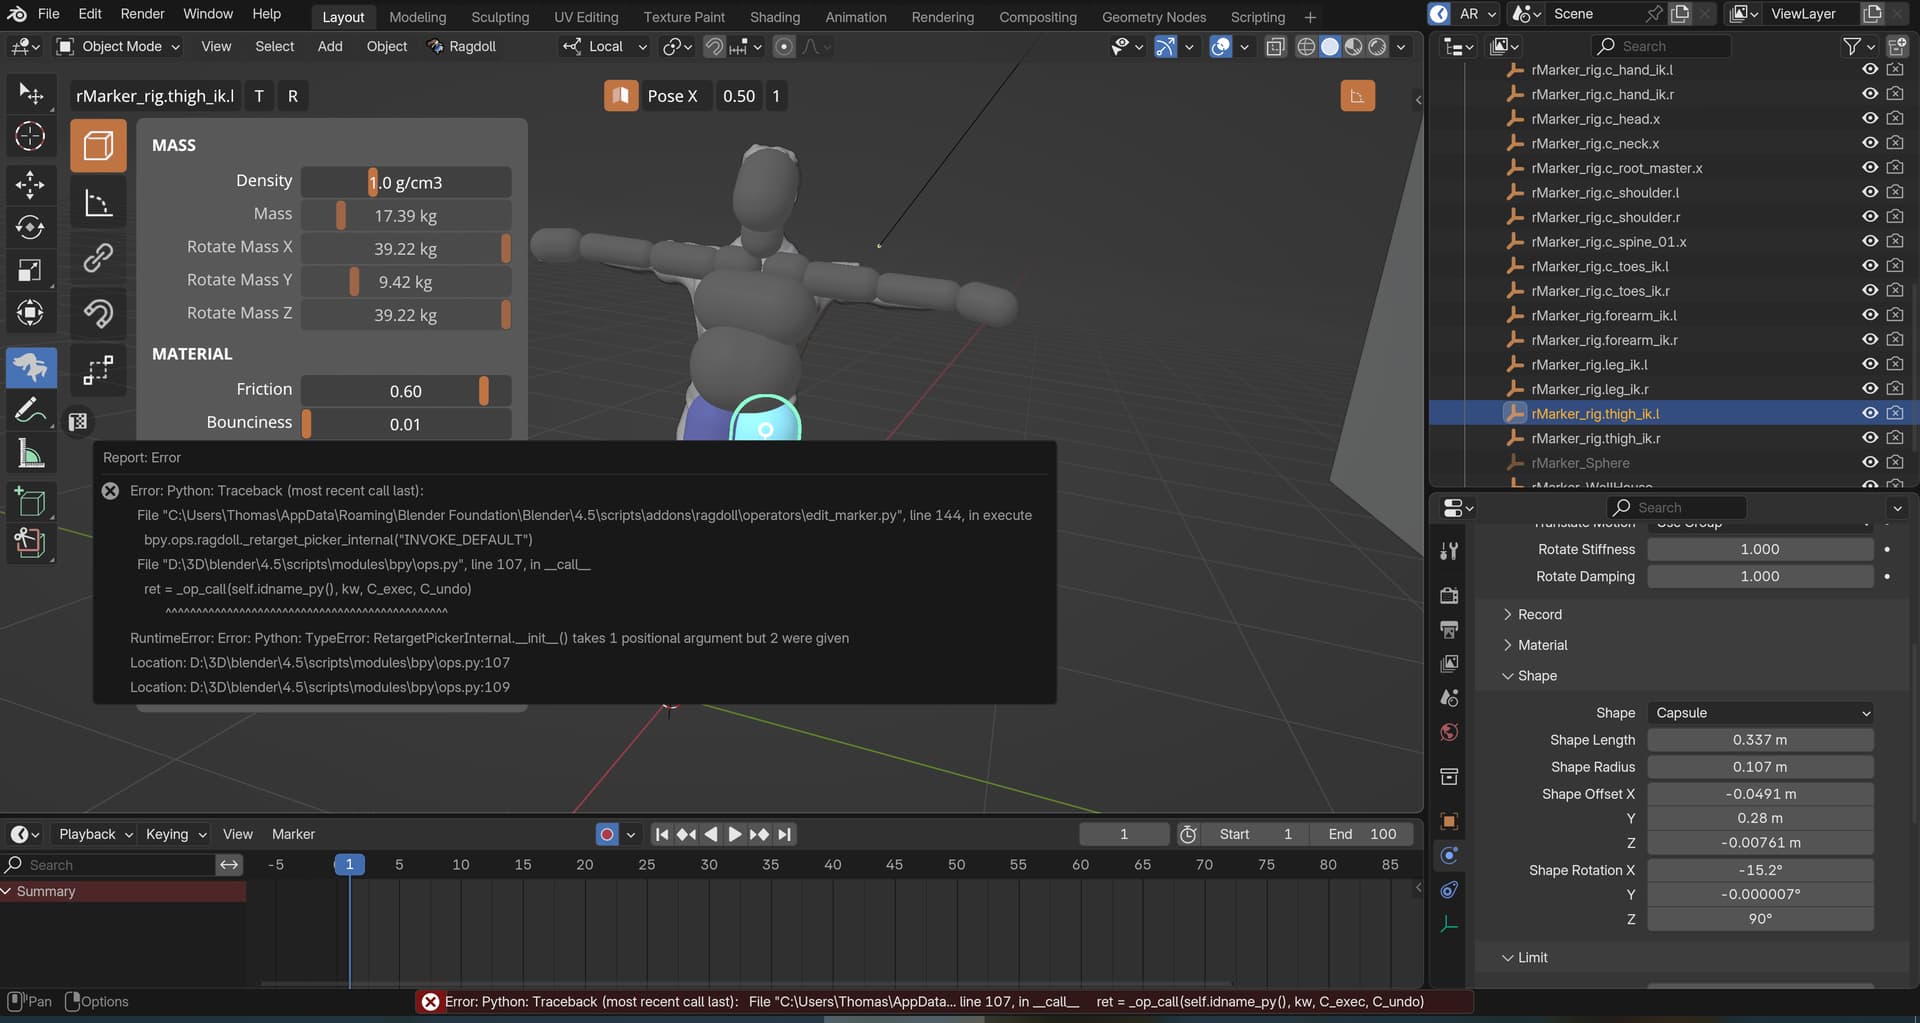Toggle visibility of rMarker_rig.thigh_ik.r
Viewport: 1920px width, 1023px height.
[x=1869, y=438]
